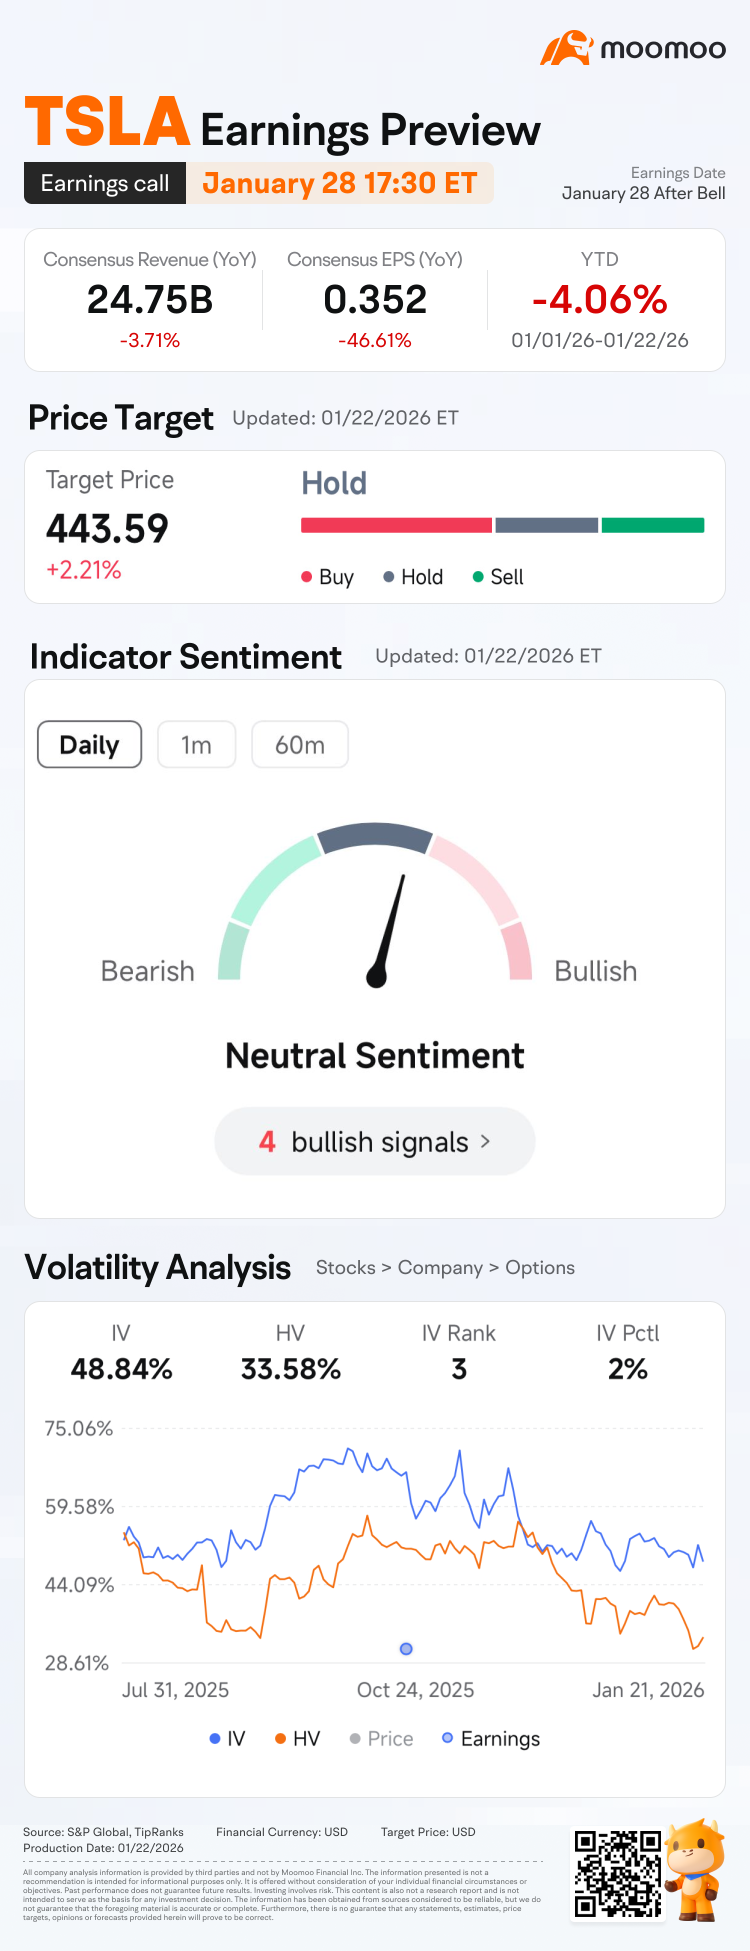This screenshot has width=750, height=1951.
Task: Click the red Buy rating bar segment
Action: click(x=396, y=525)
